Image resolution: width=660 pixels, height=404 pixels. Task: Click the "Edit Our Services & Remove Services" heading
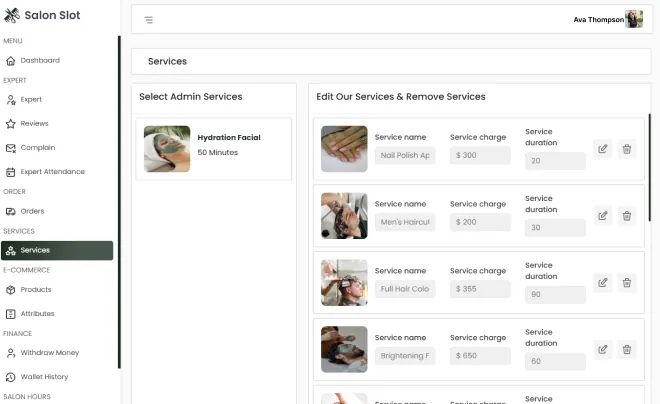(x=401, y=97)
